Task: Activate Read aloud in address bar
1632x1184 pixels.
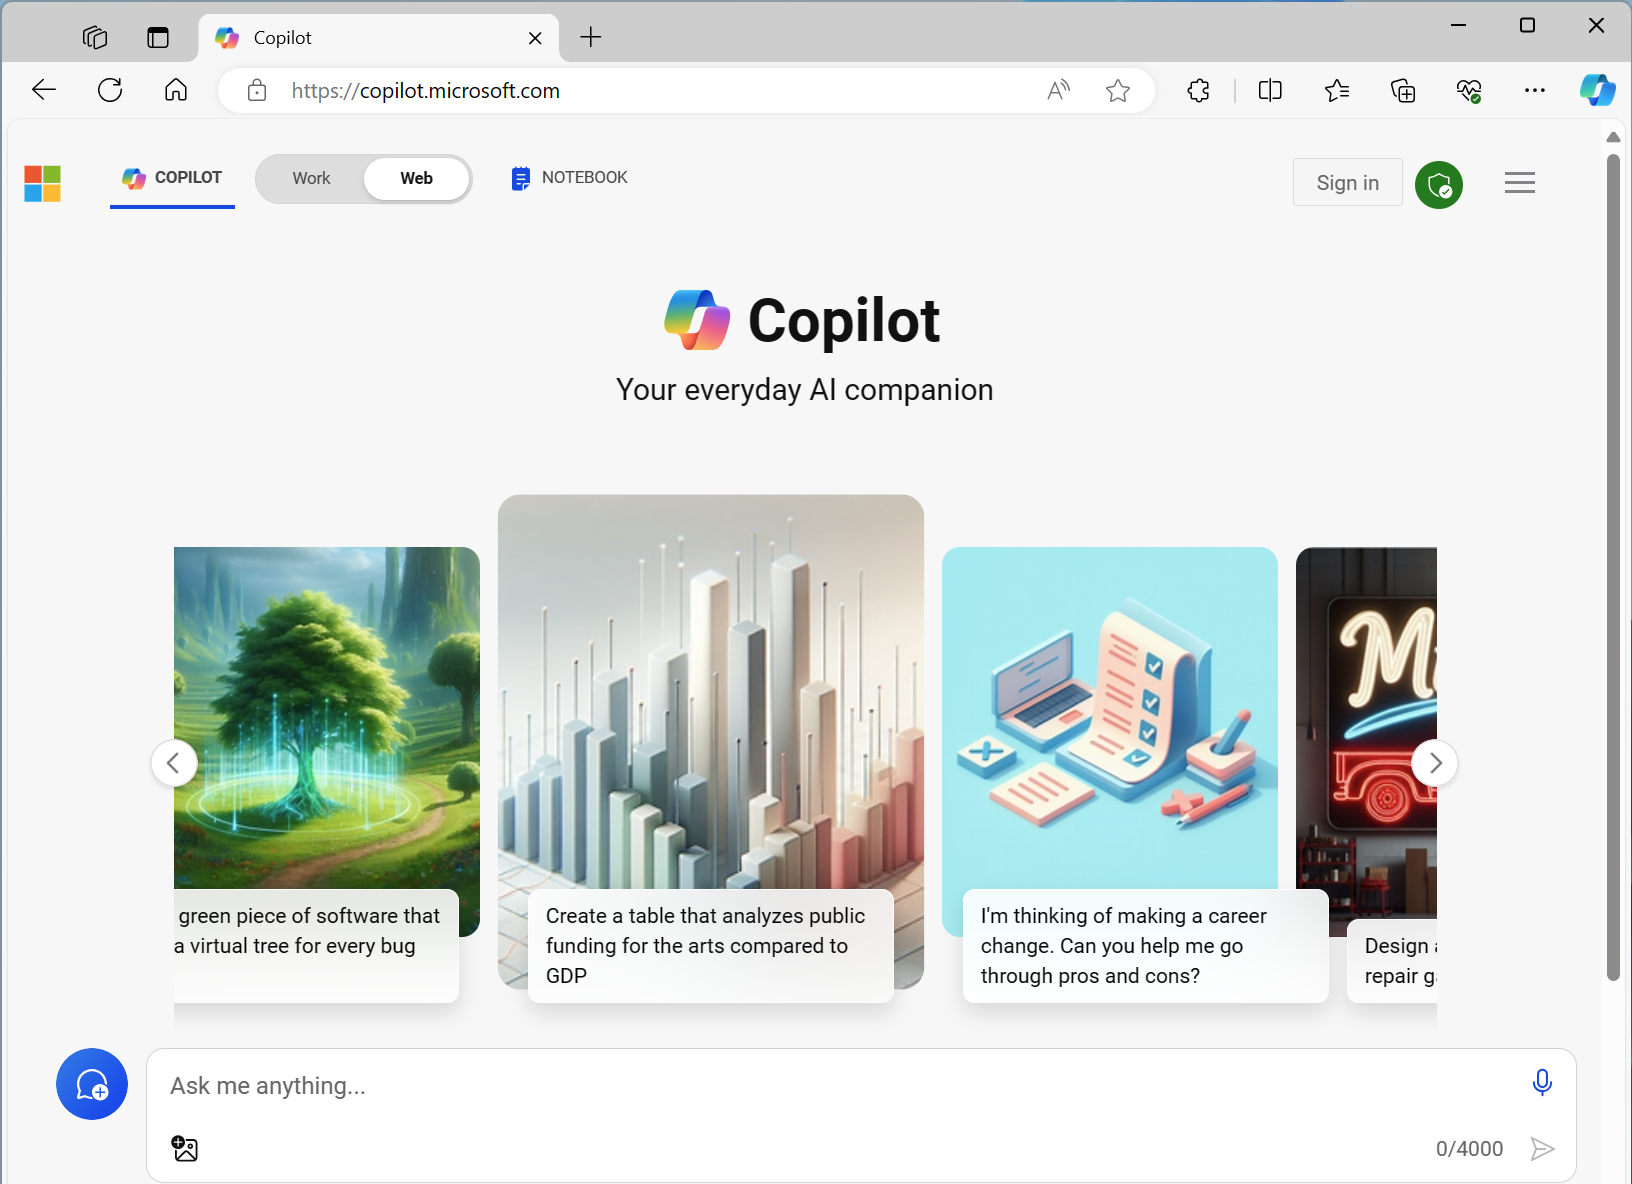Action: [x=1058, y=91]
